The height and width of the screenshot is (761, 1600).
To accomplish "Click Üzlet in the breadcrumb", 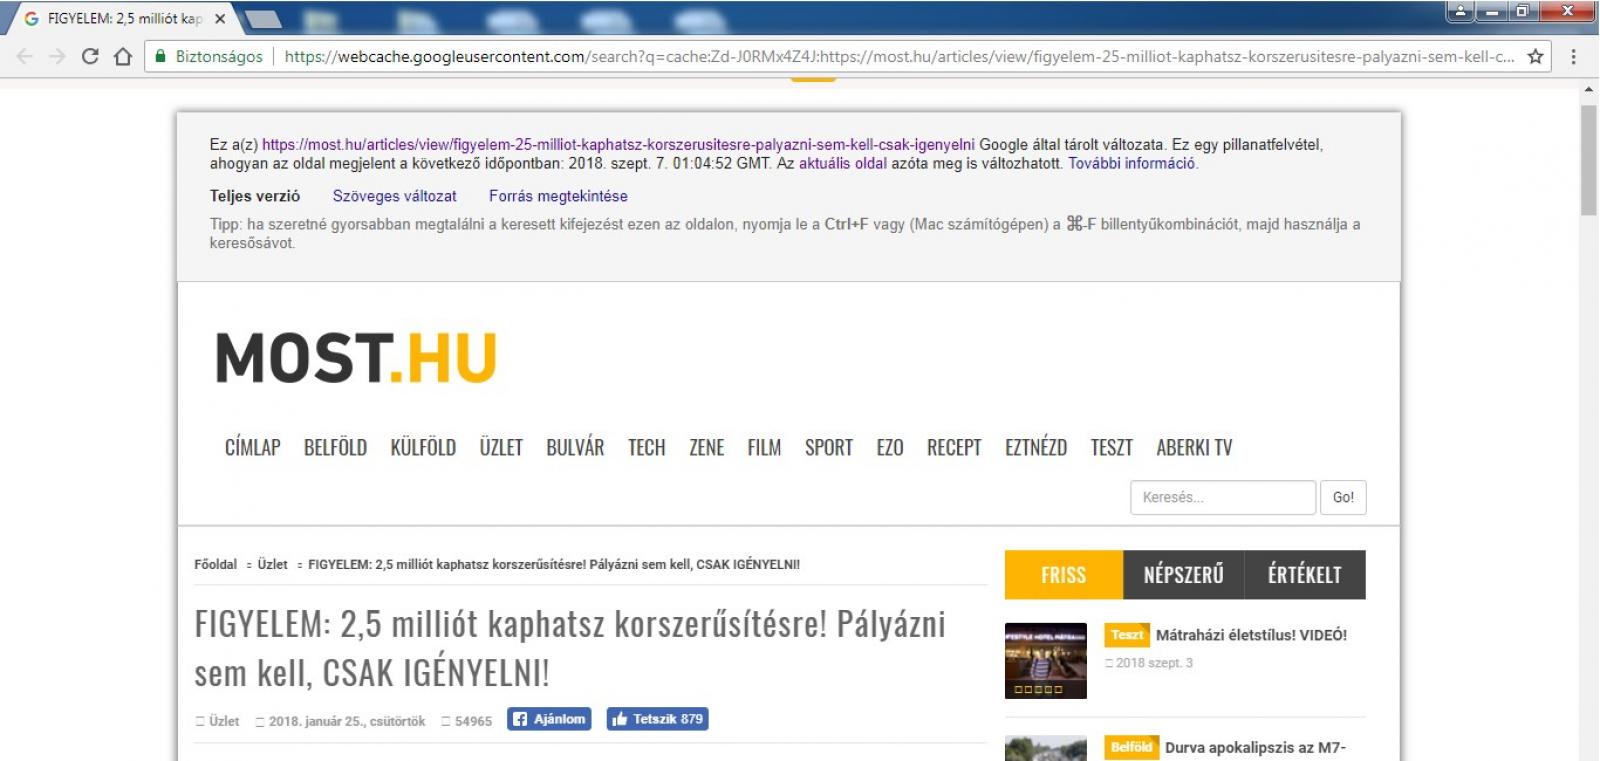I will click(x=272, y=564).
